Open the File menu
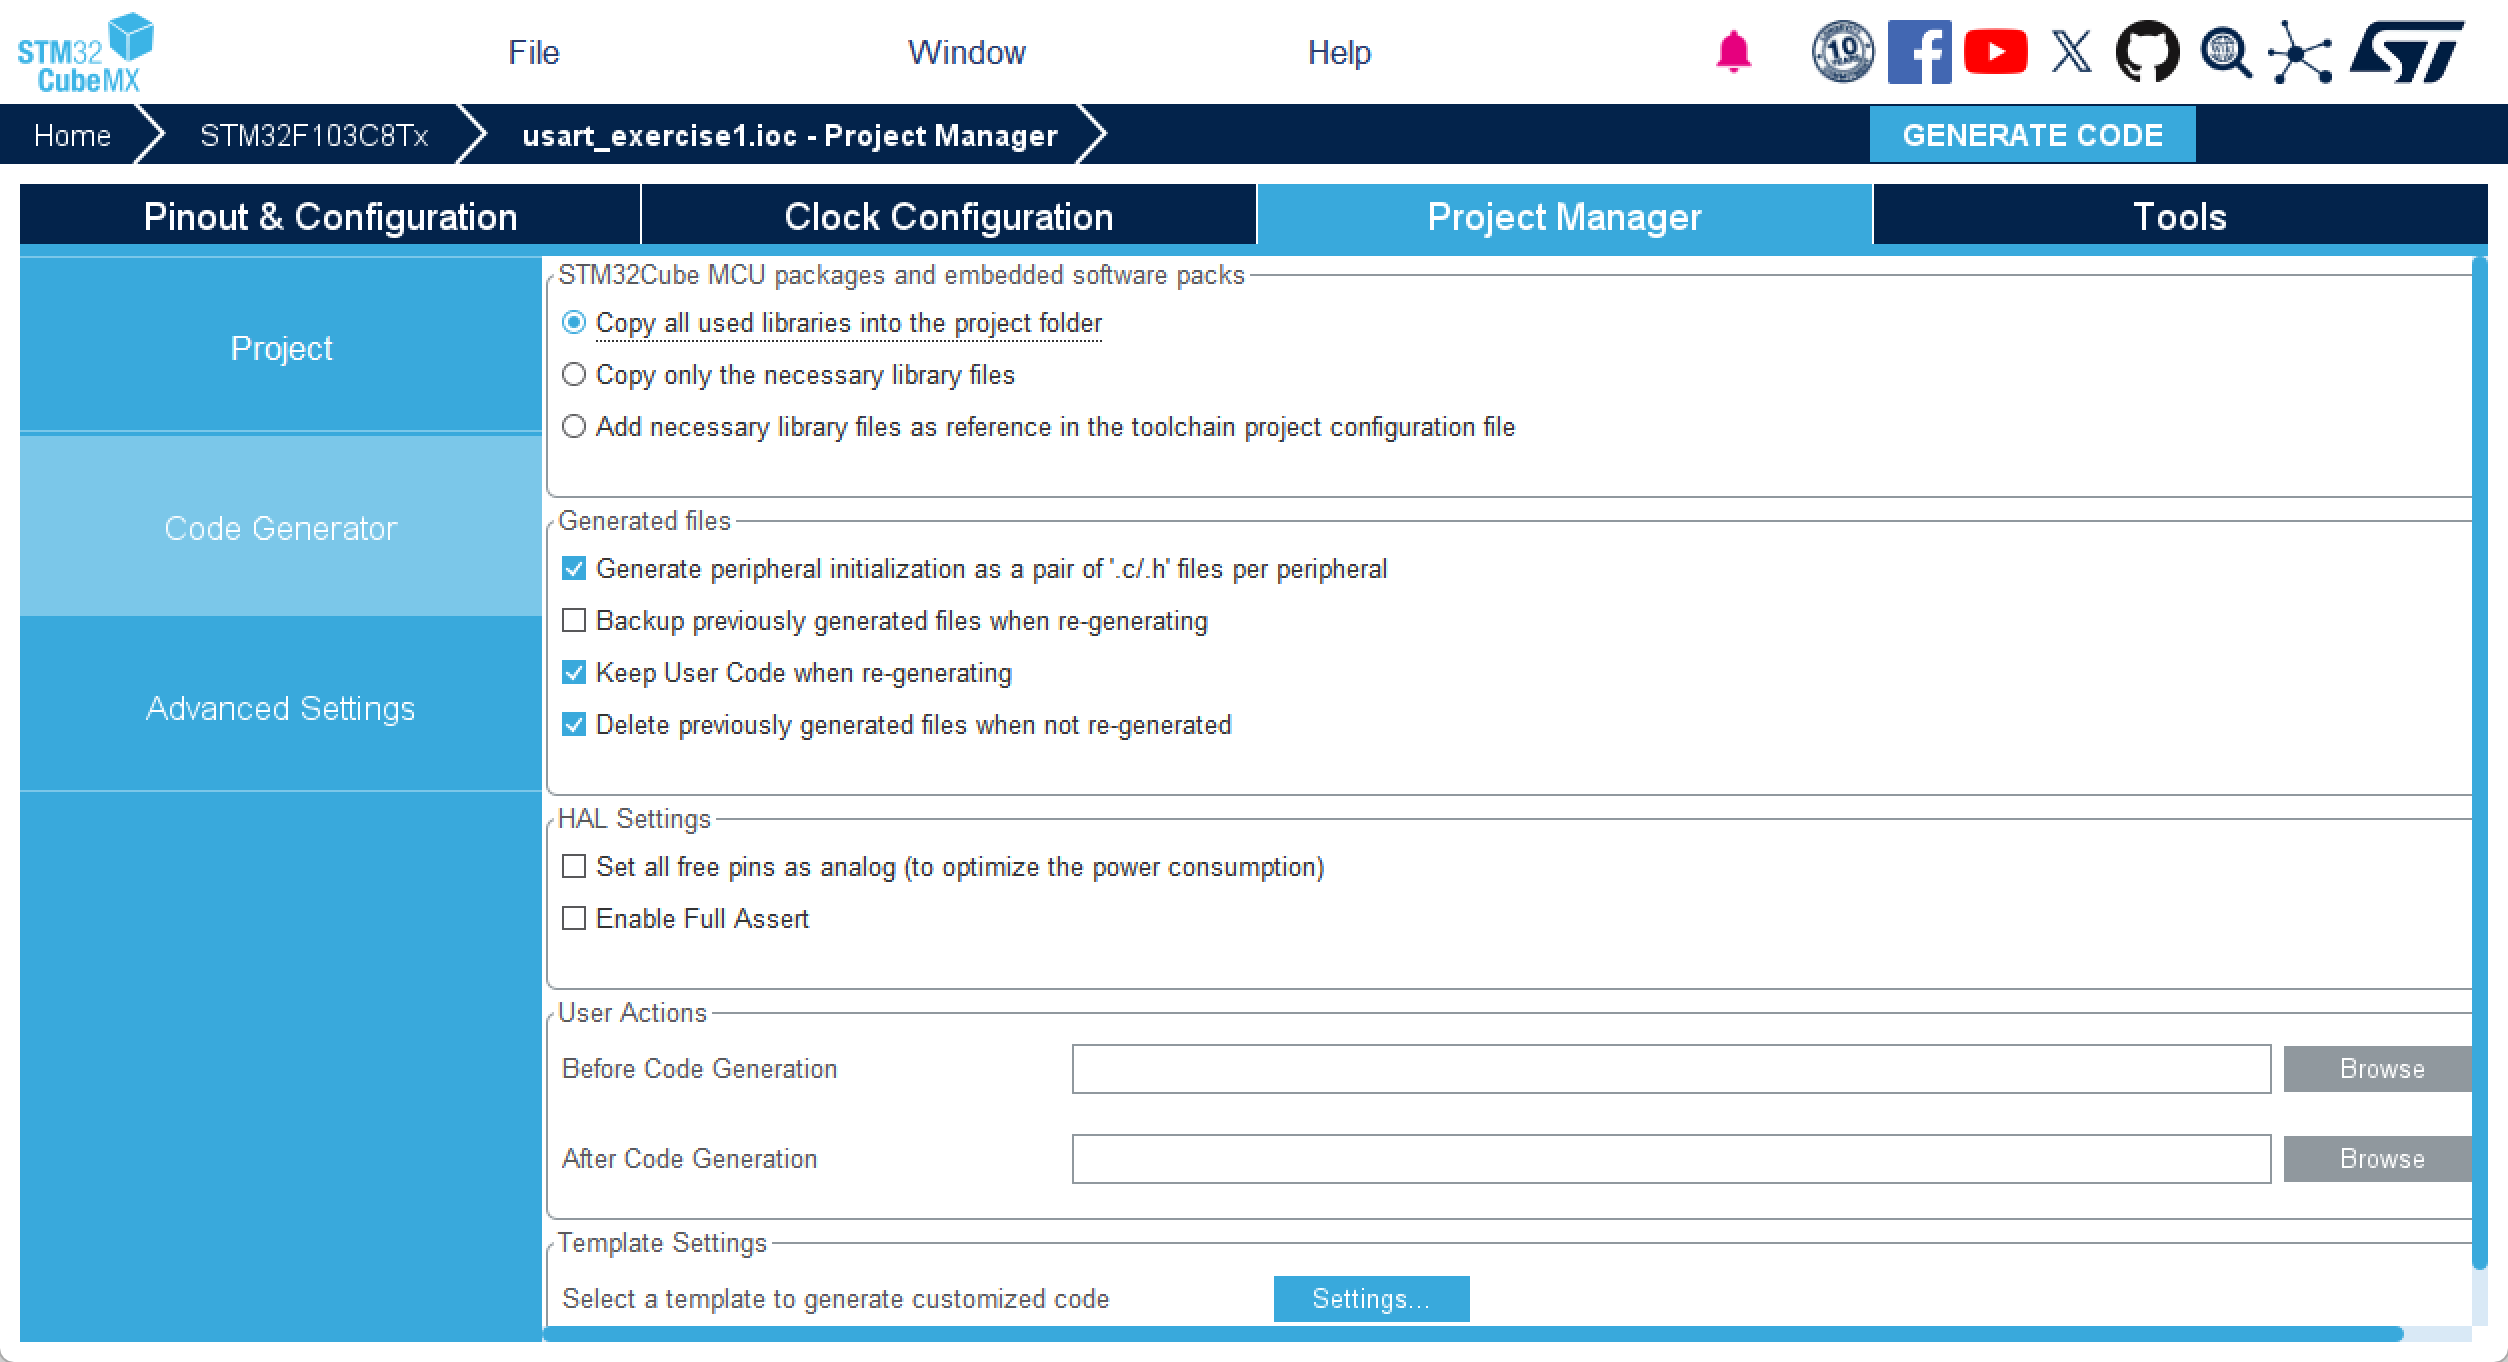 point(533,52)
